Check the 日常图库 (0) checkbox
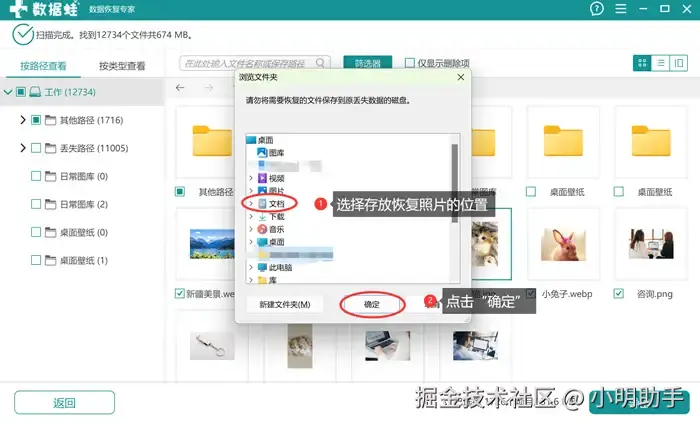The height and width of the screenshot is (426, 700). coord(36,176)
